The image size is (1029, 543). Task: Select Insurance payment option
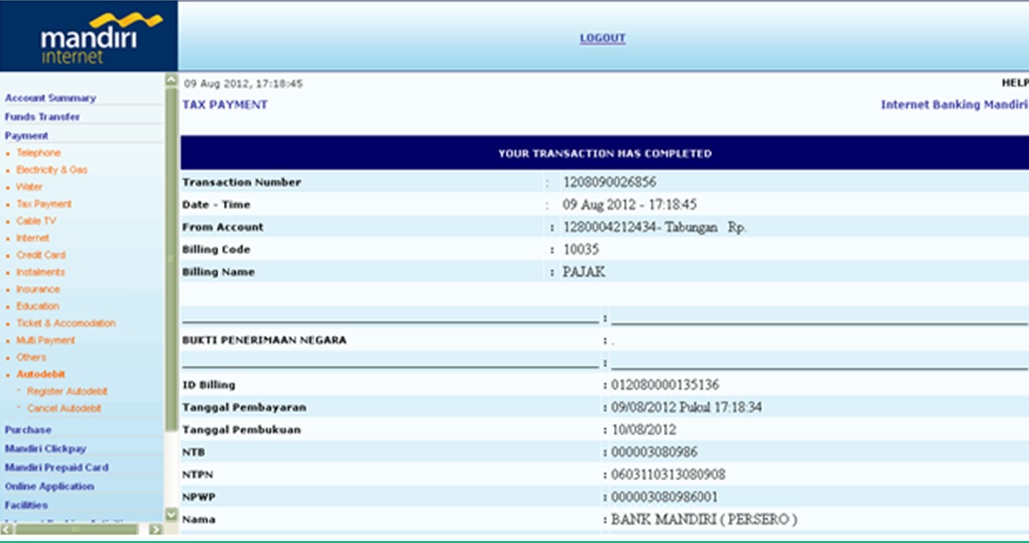click(x=37, y=290)
